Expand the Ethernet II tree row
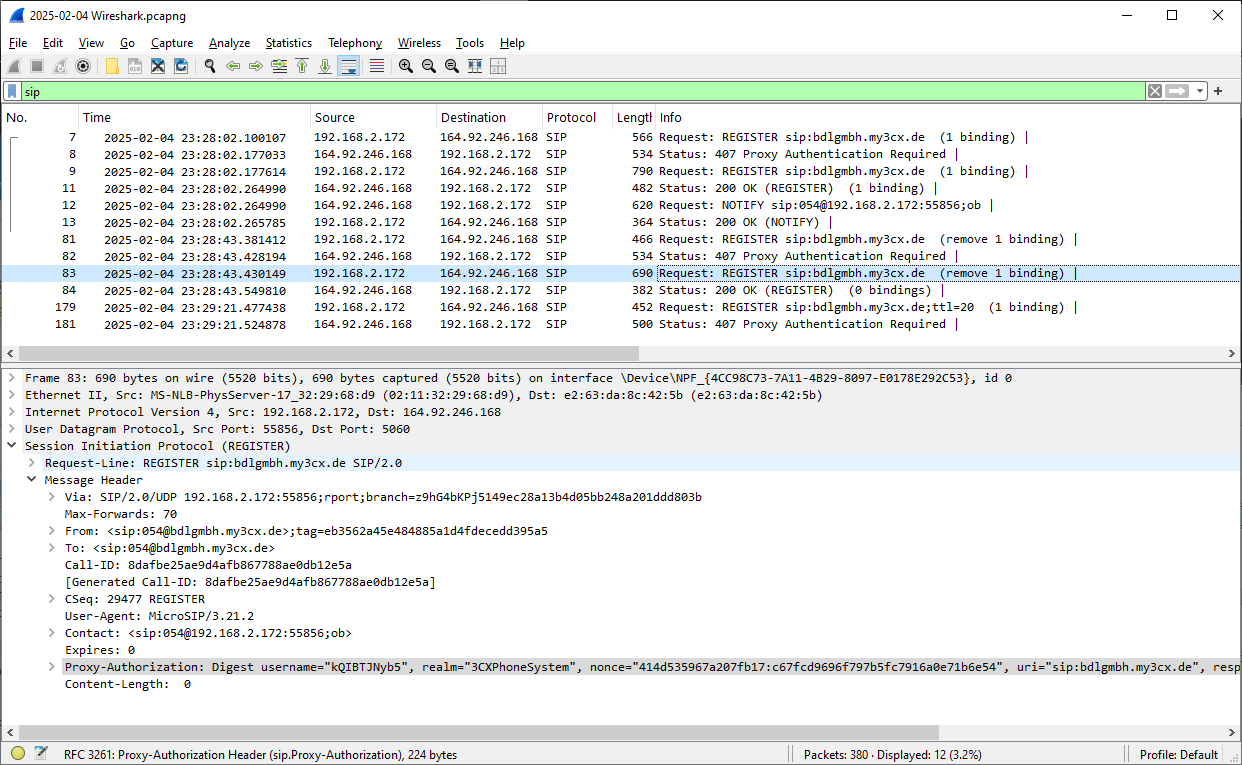 12,395
